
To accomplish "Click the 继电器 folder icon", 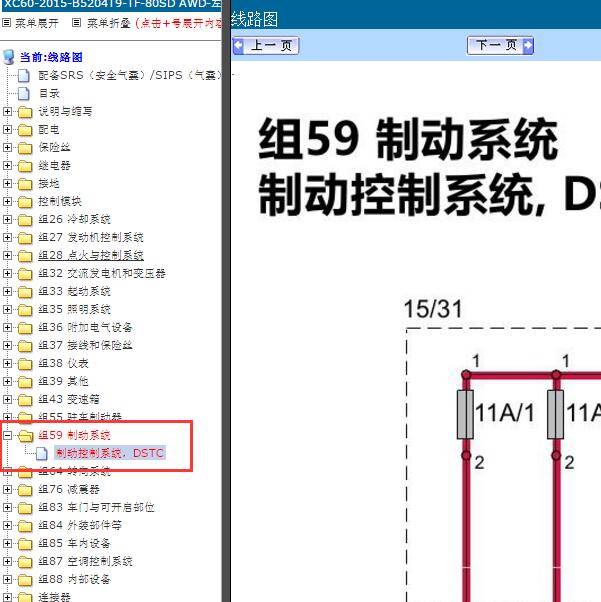I will click(x=25, y=166).
